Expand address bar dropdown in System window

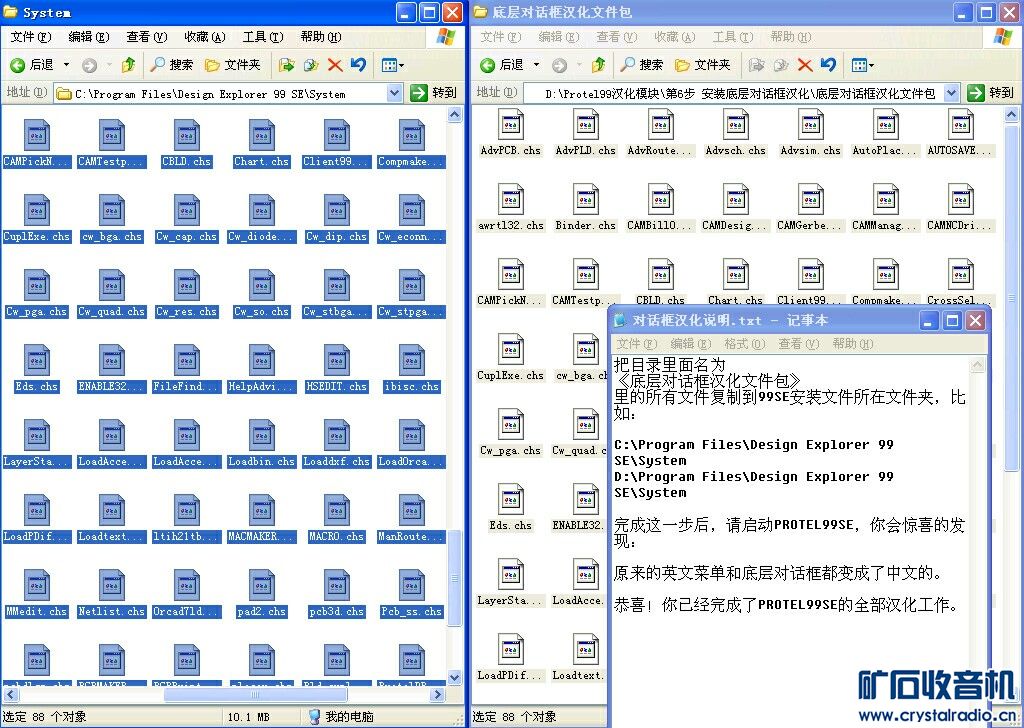(x=394, y=93)
